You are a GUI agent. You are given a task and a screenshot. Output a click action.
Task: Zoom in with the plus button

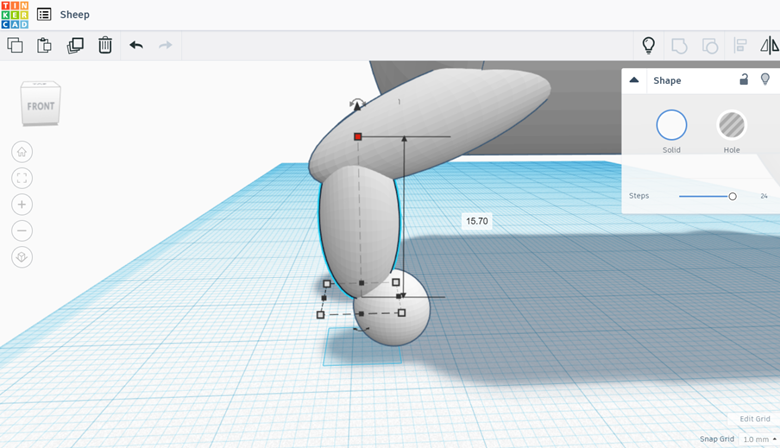(x=22, y=204)
